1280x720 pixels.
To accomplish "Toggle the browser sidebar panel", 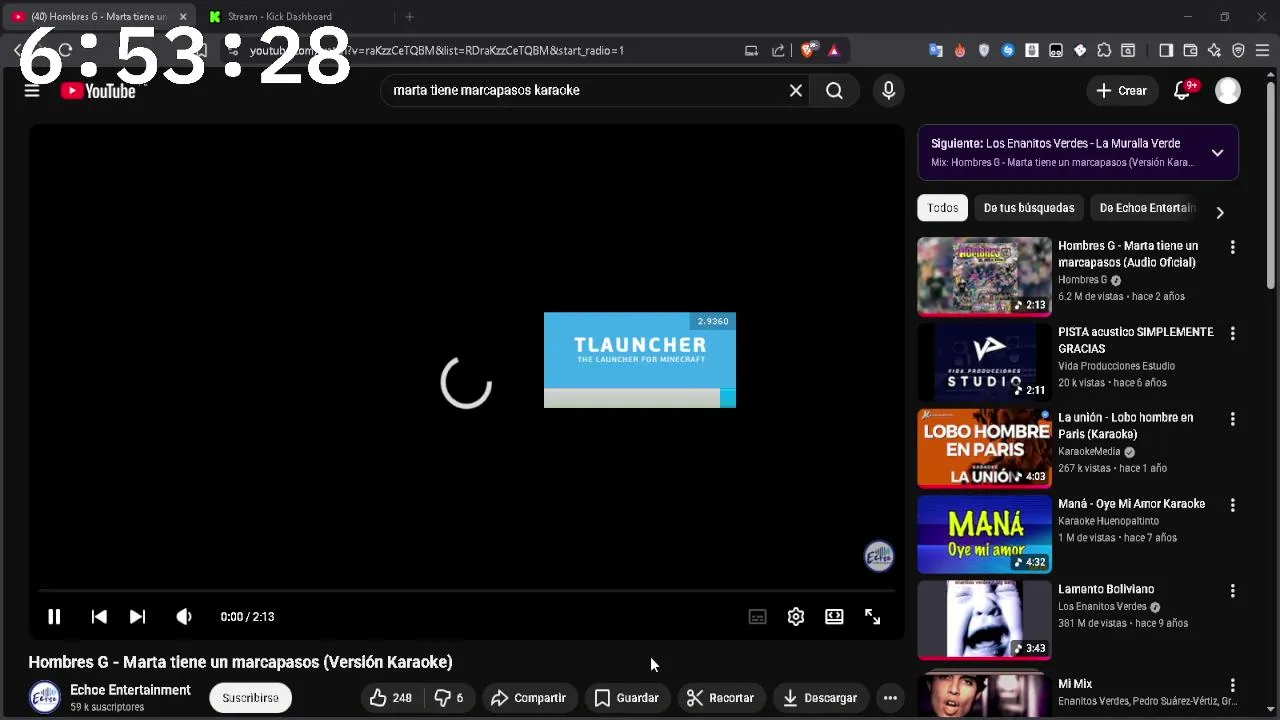I will [x=1166, y=50].
